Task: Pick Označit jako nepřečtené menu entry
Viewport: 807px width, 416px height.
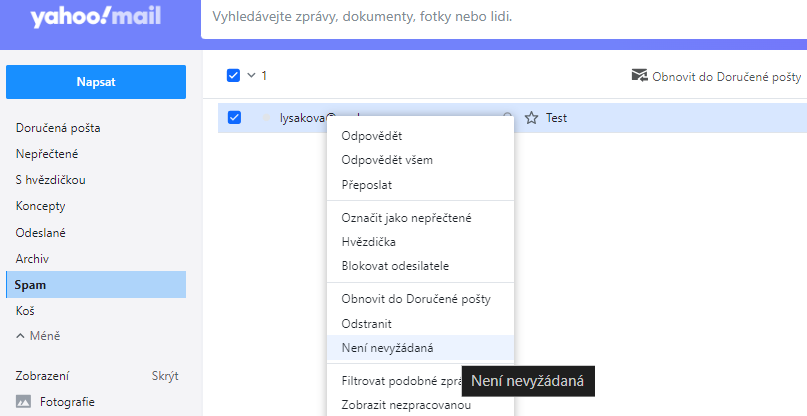Action: 406,217
